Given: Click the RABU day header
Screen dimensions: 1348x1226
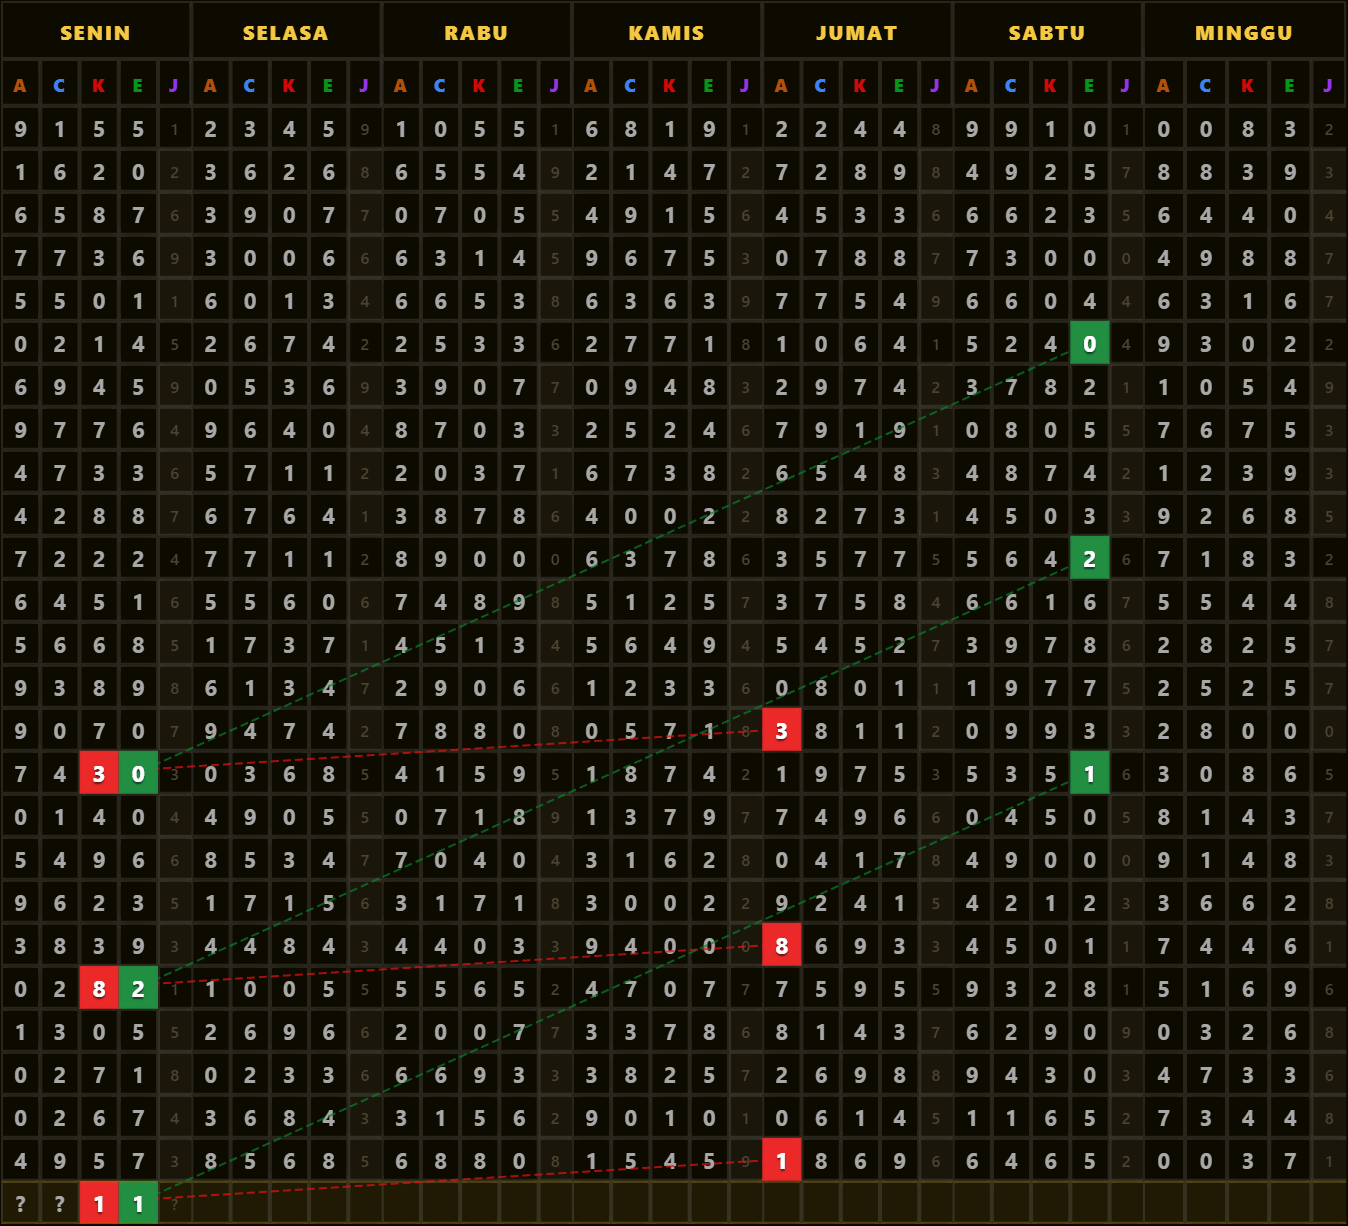Looking at the screenshot, I should 476,32.
